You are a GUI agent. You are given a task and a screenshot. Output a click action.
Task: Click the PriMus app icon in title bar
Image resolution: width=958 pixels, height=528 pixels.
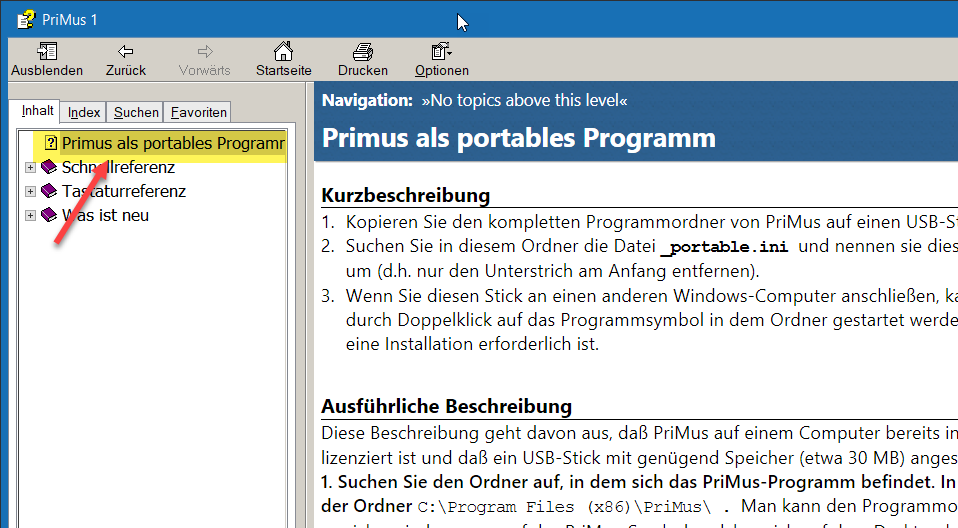[26, 19]
